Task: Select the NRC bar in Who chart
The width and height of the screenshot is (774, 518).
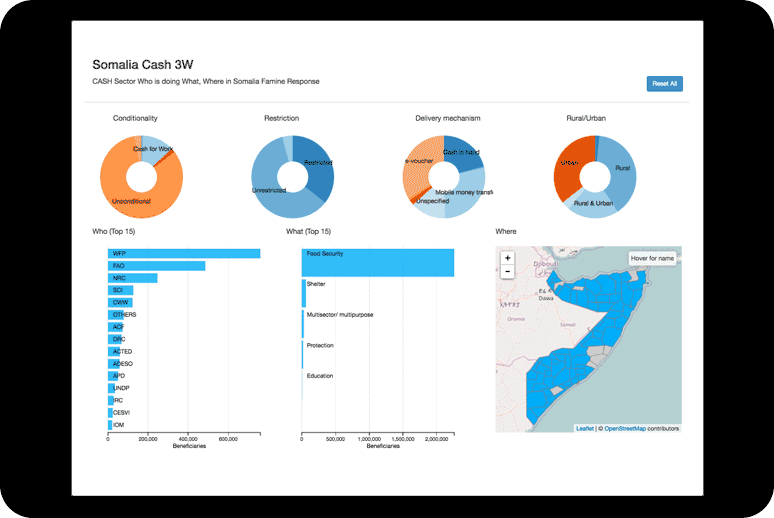Action: click(132, 278)
